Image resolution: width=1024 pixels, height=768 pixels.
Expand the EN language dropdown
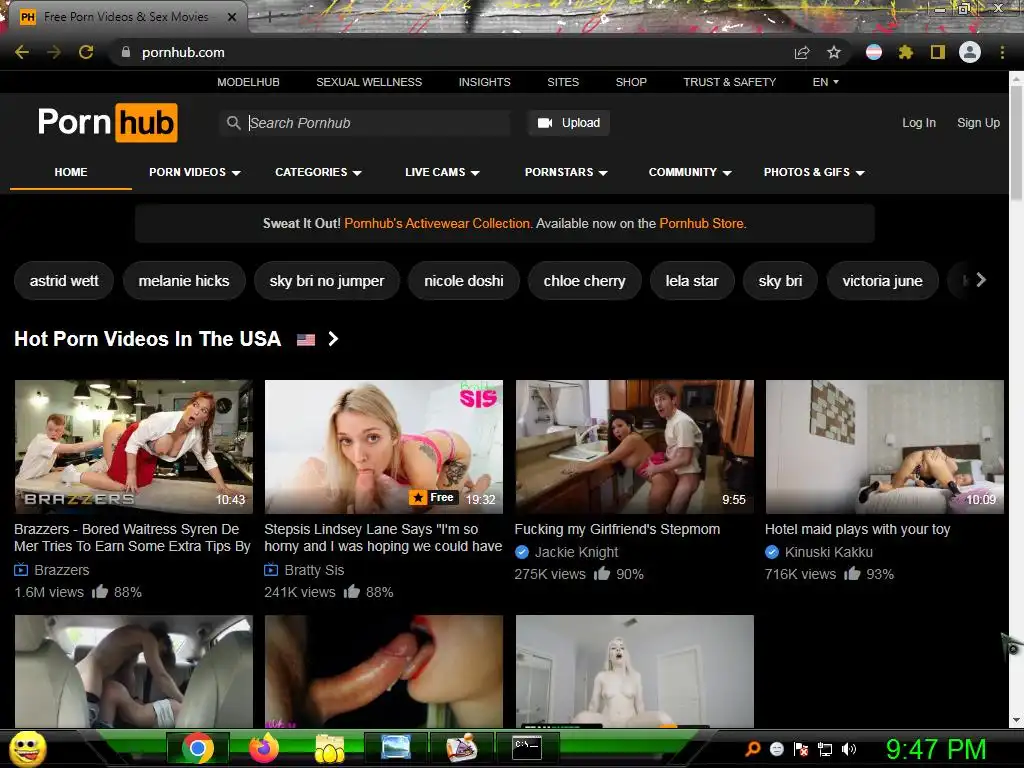pyautogui.click(x=825, y=82)
